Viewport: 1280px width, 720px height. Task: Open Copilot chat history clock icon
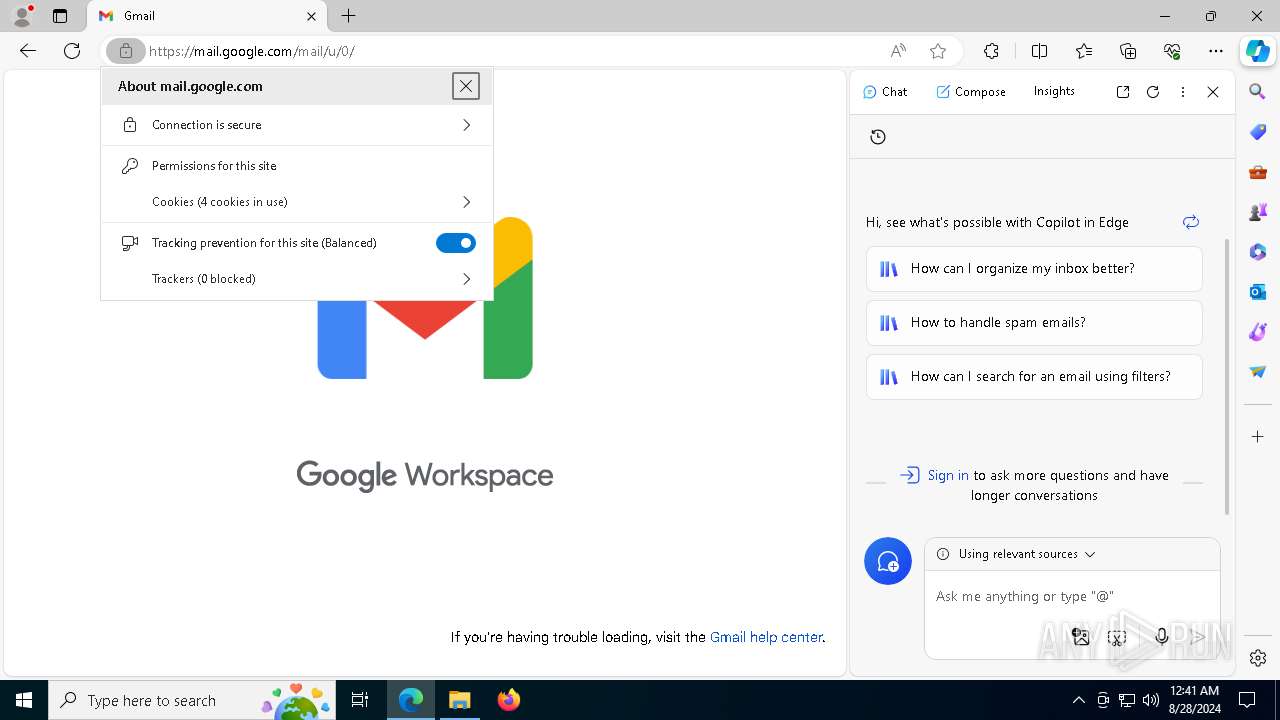pos(878,137)
